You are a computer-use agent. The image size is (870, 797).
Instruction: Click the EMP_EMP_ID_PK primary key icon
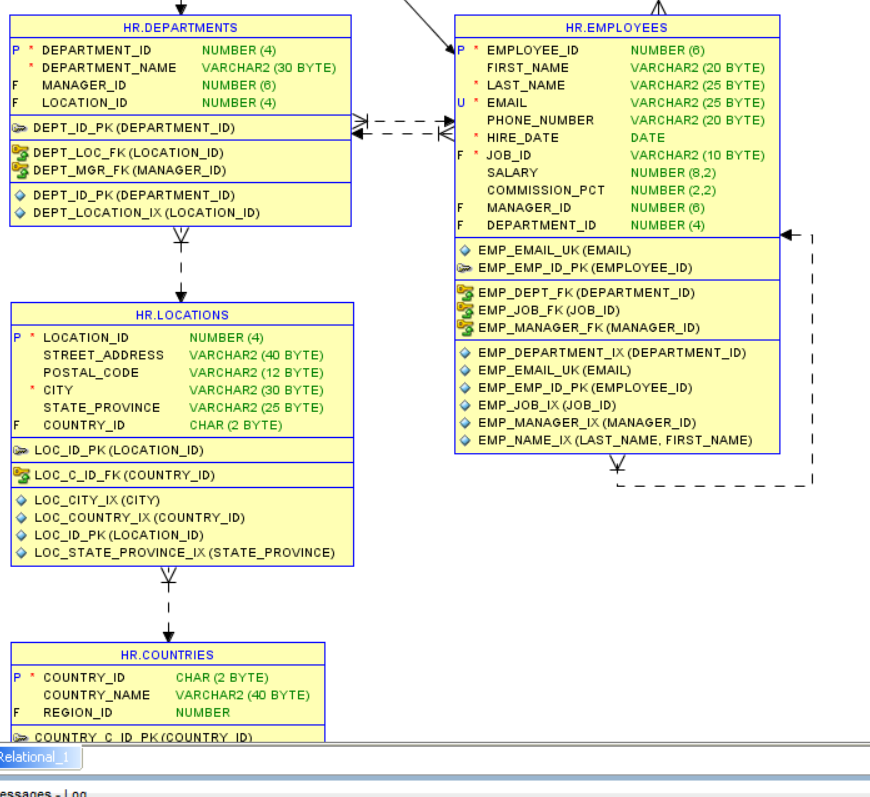[x=465, y=268]
